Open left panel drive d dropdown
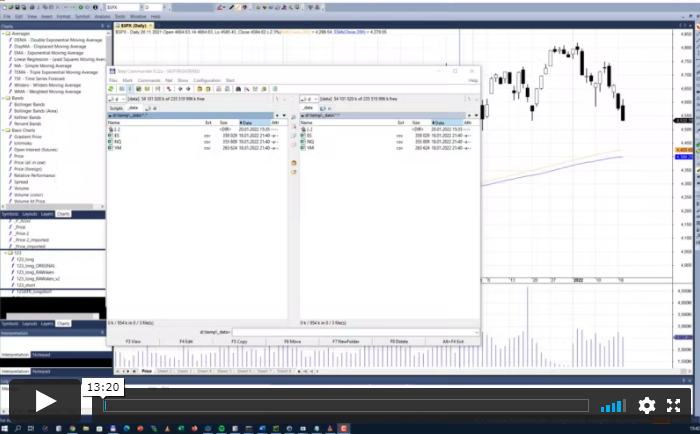This screenshot has width=700, height=434. pyautogui.click(x=117, y=99)
